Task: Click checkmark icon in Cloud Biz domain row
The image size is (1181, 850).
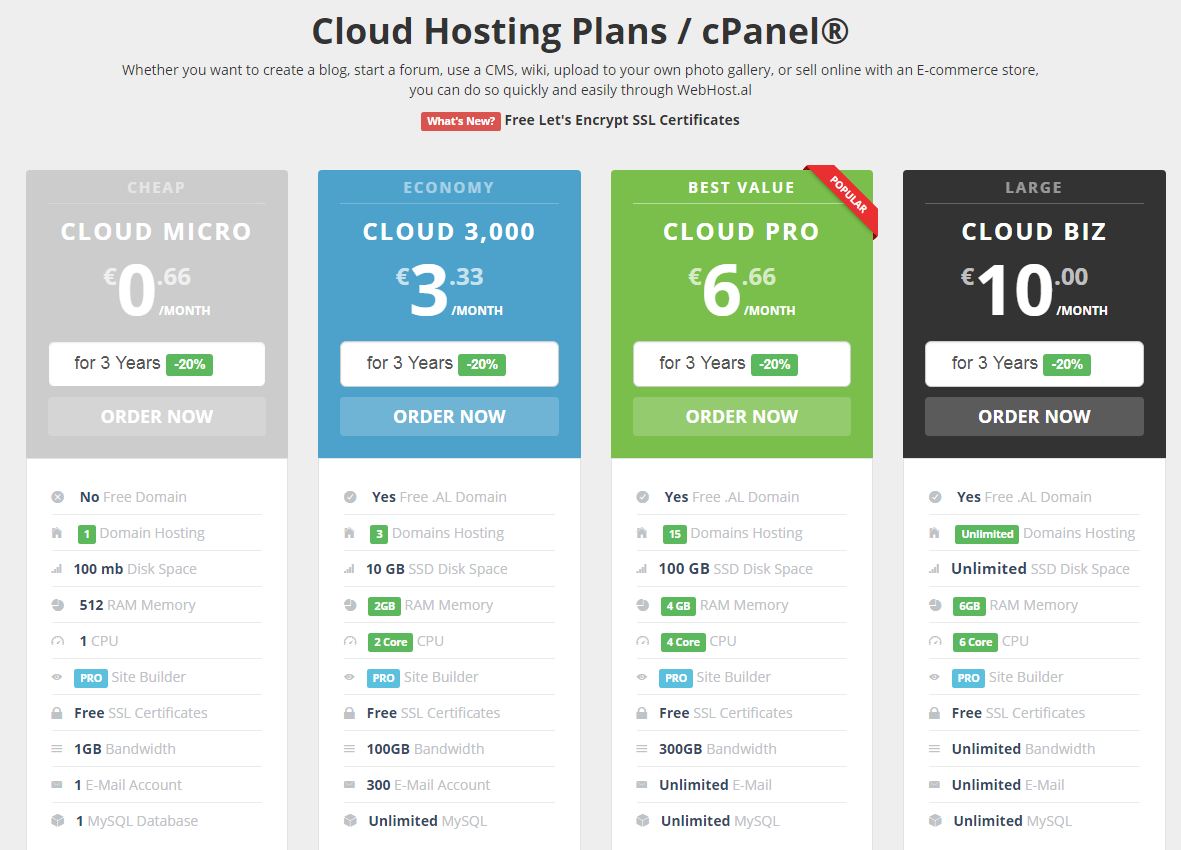Action: click(x=935, y=497)
